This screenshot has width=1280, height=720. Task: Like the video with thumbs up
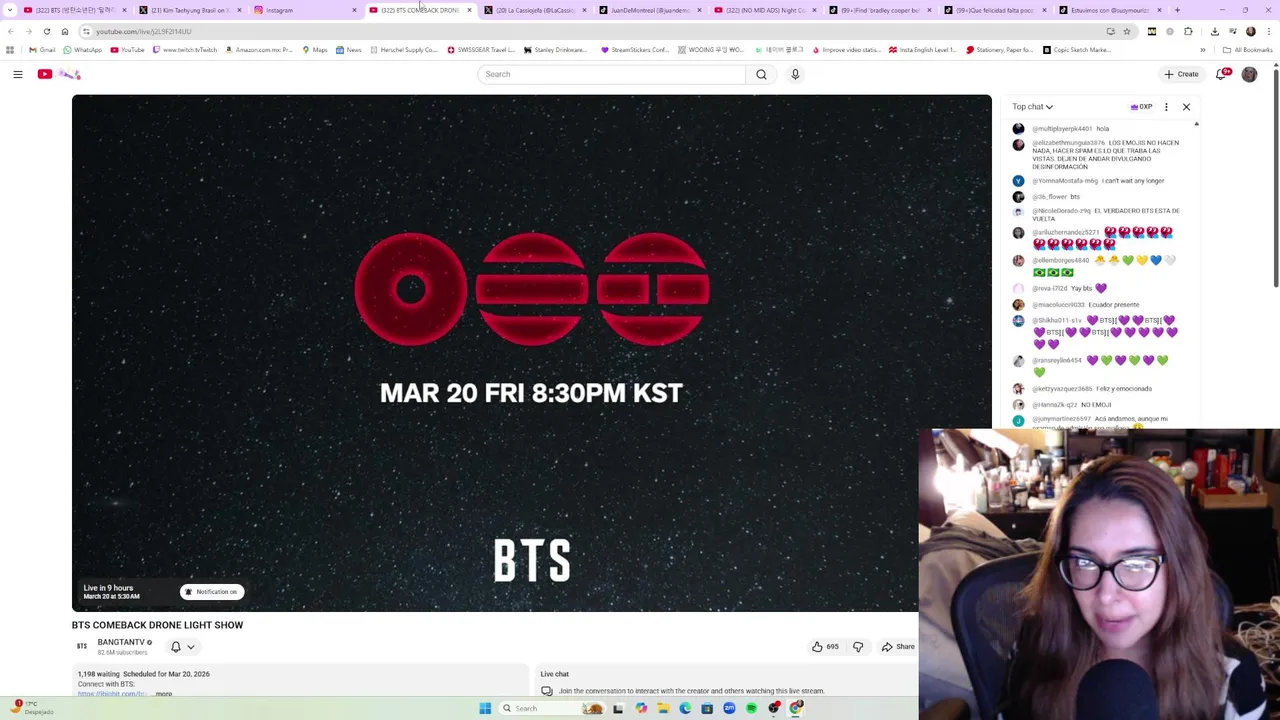click(x=825, y=647)
